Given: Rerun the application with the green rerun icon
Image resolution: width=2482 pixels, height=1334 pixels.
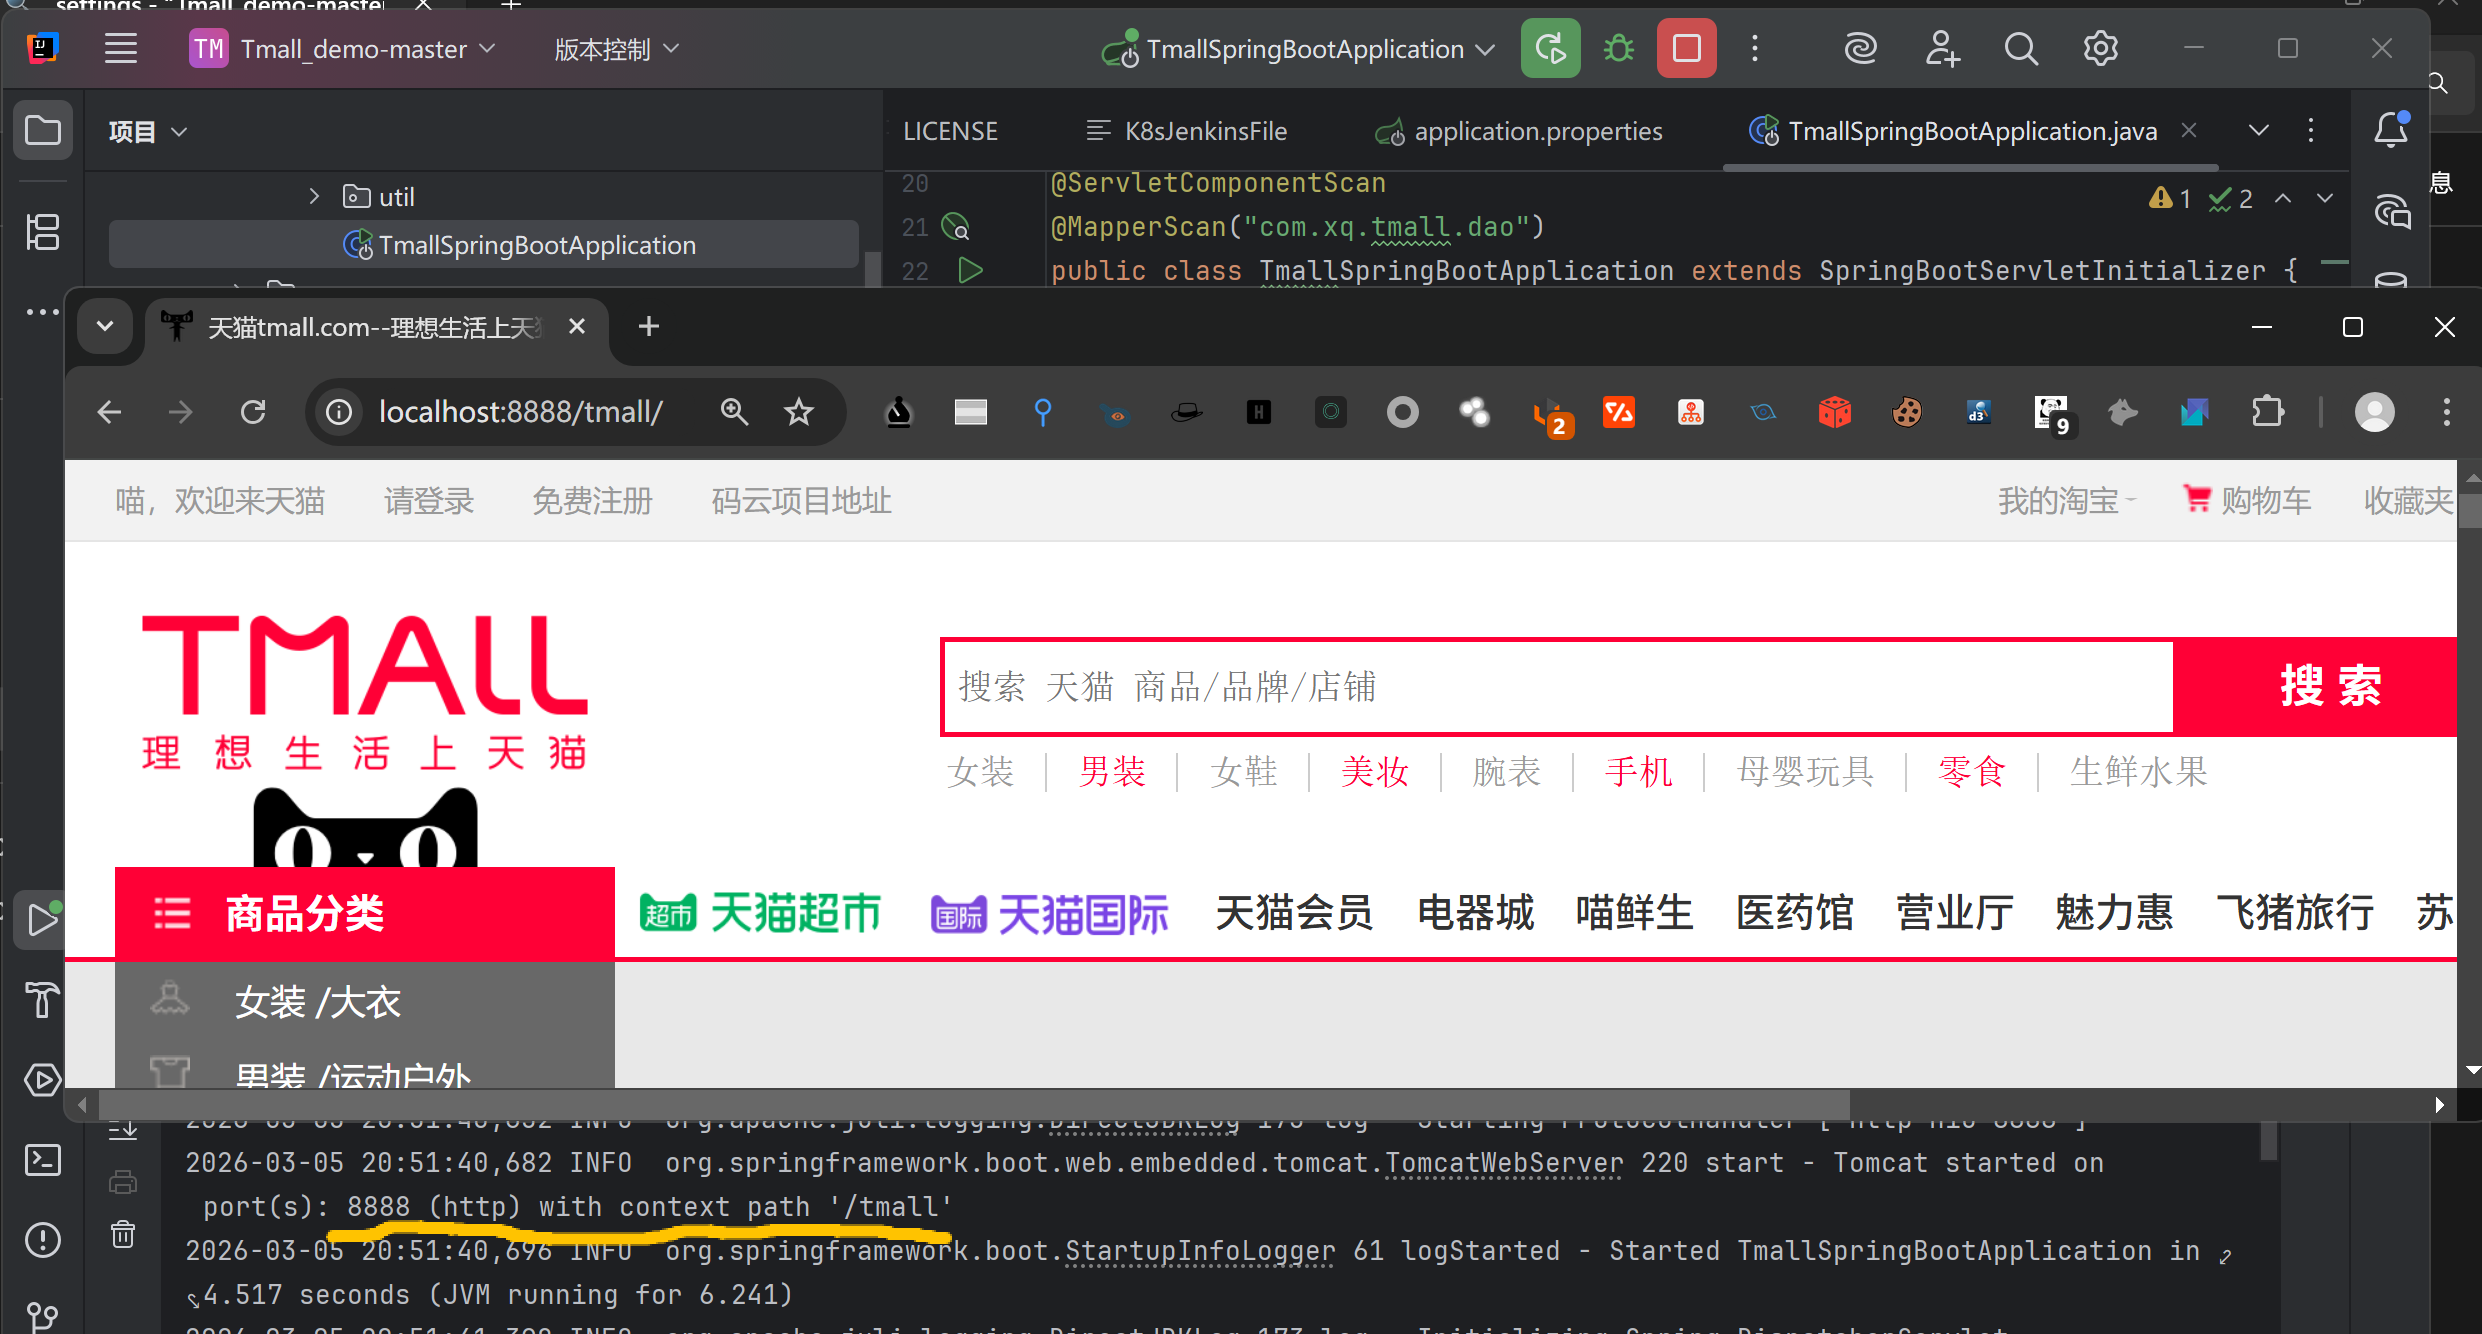Looking at the screenshot, I should click(x=1550, y=48).
